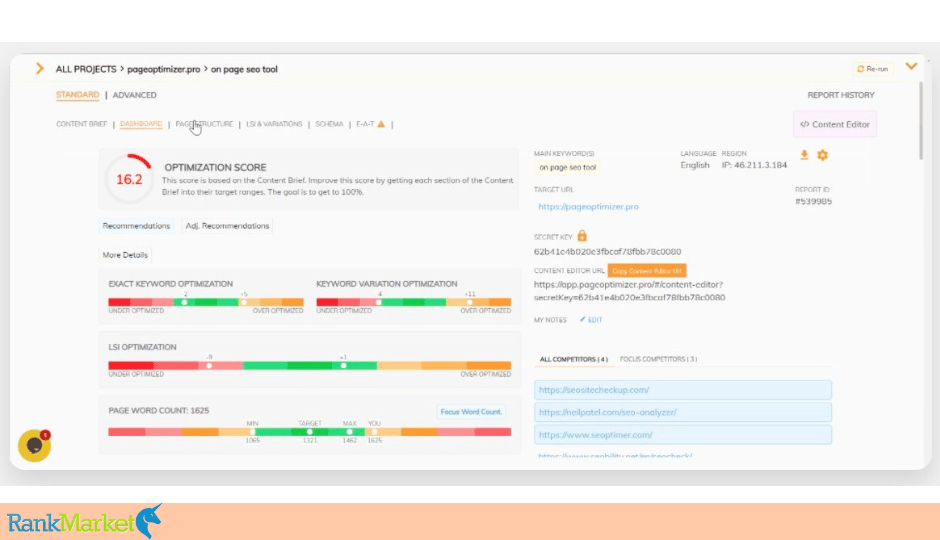Click the Keyword Variation Optimization bar
This screenshot has height=540, width=940.
point(414,302)
